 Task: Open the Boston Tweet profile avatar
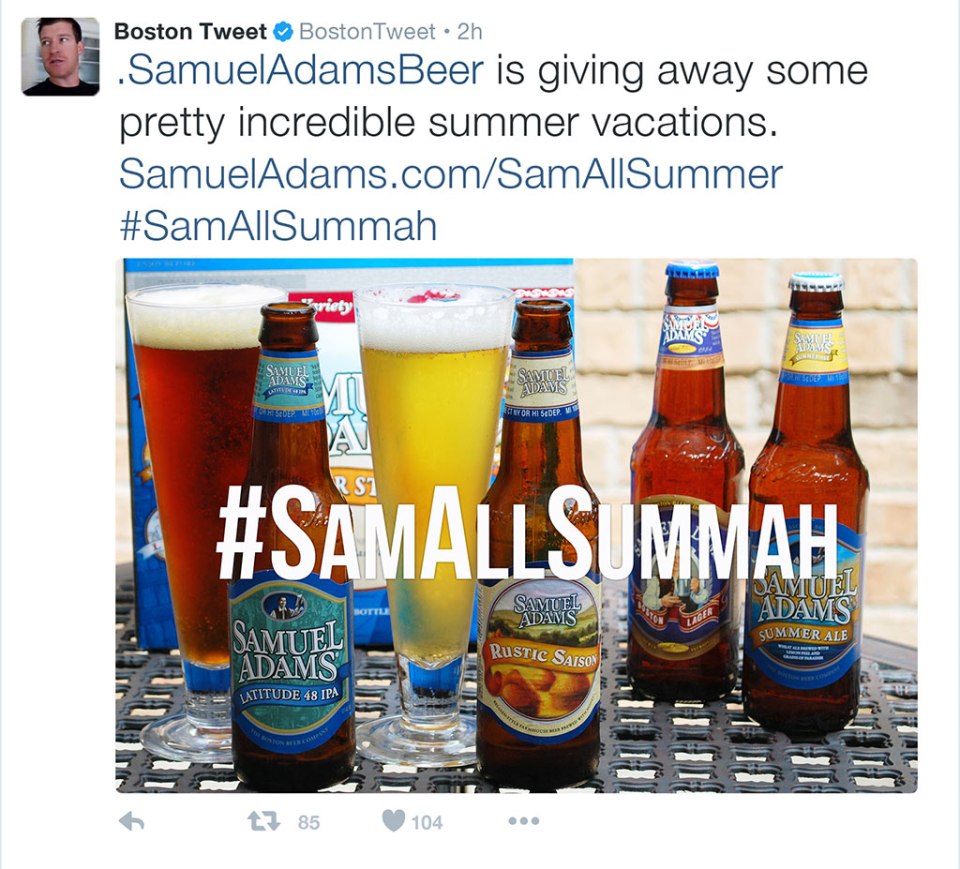coord(60,56)
